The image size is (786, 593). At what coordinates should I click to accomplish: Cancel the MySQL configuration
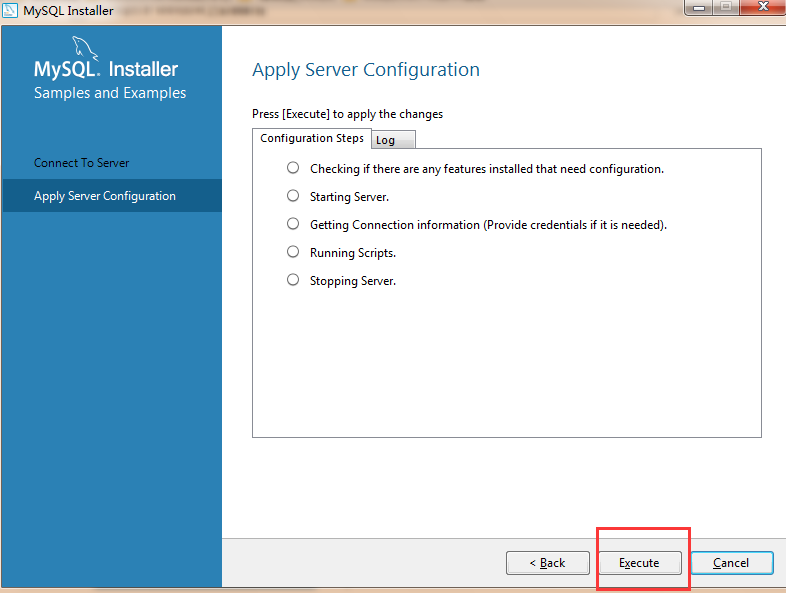[x=732, y=563]
